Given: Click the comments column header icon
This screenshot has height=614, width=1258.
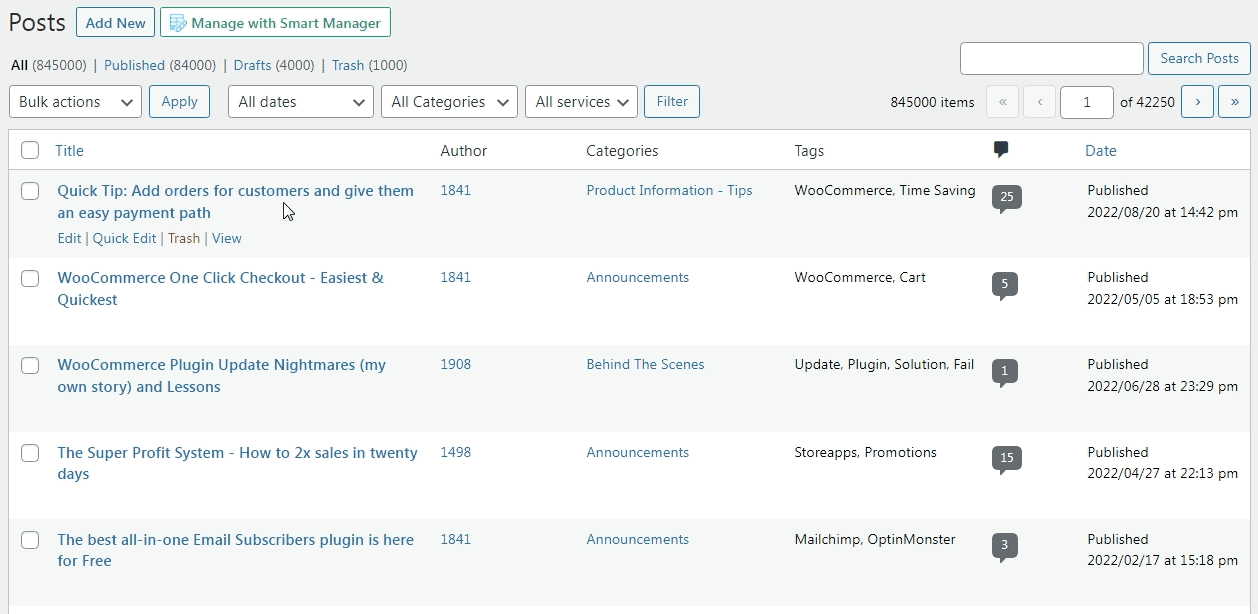Looking at the screenshot, I should [x=1001, y=150].
